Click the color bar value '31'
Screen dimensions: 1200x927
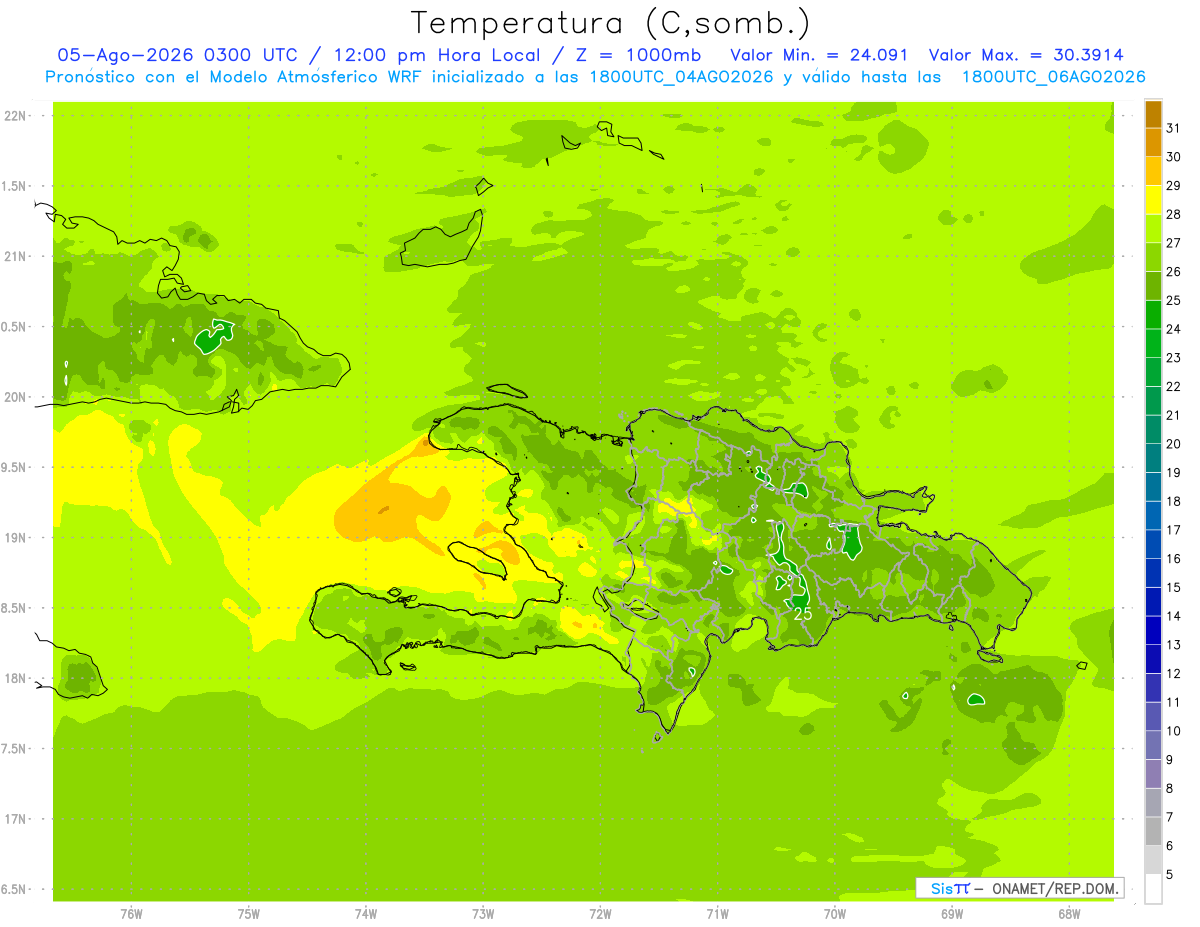[x=1174, y=128]
